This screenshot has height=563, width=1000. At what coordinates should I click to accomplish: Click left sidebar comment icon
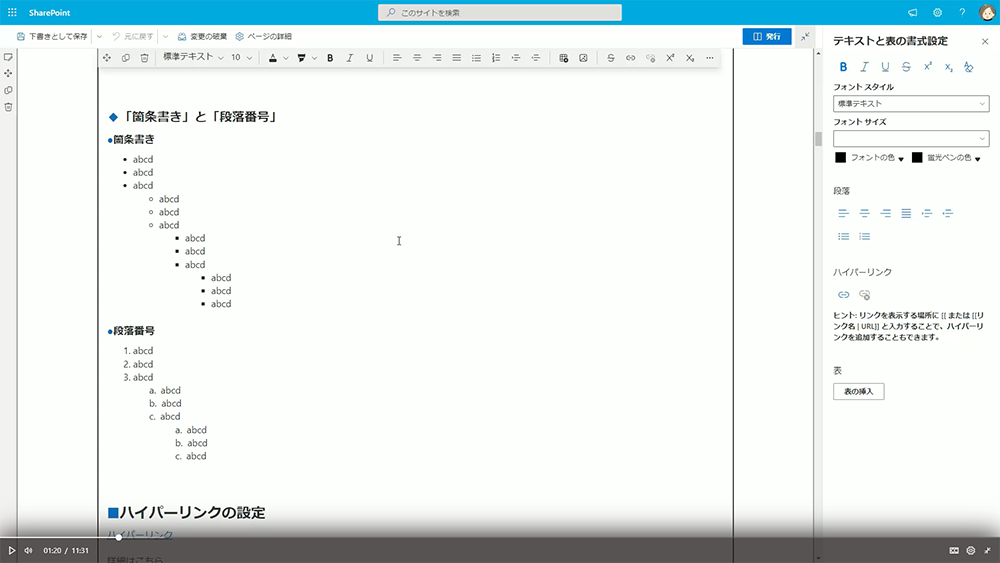pos(8,57)
